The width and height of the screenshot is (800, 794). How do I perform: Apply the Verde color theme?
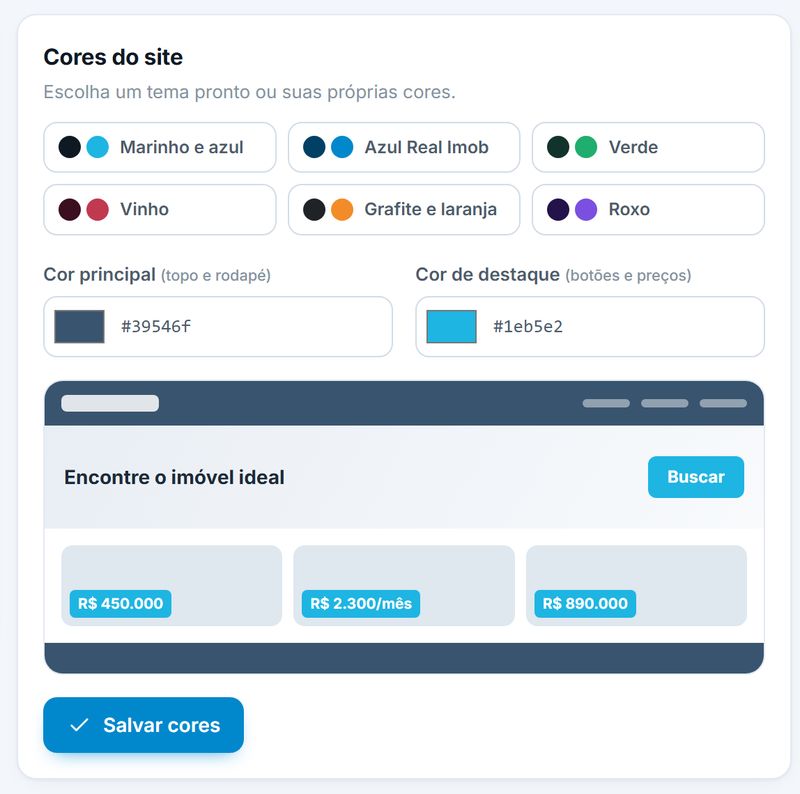(648, 147)
